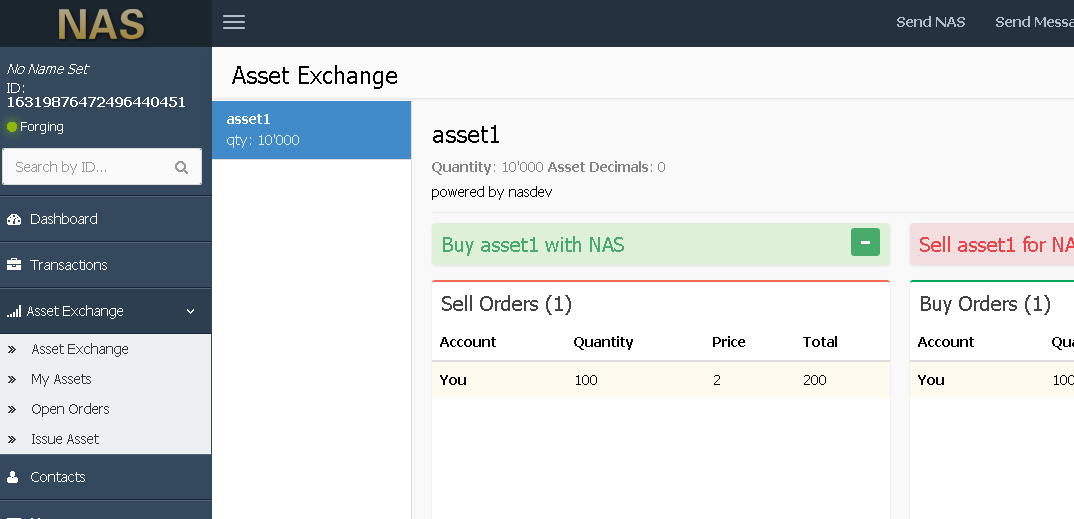Click the account ID number

pyautogui.click(x=96, y=102)
